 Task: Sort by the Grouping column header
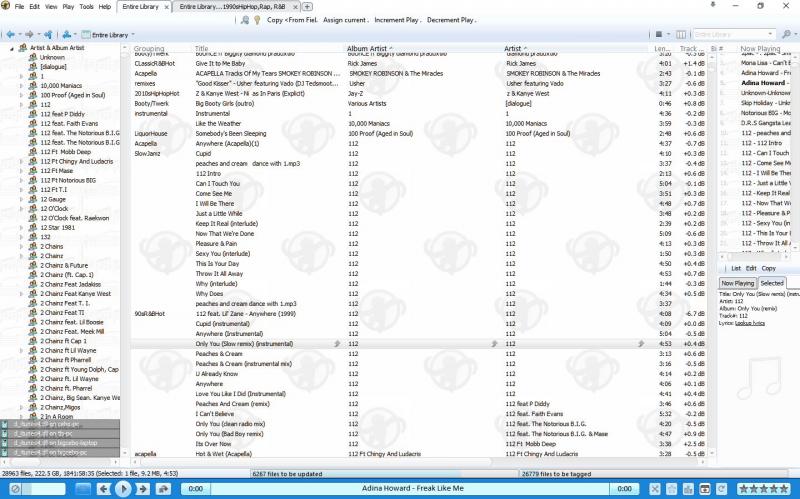point(148,48)
